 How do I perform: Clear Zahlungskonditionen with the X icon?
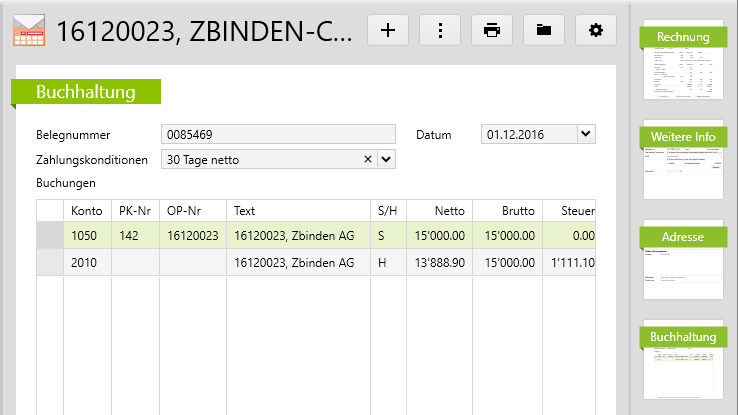pos(367,159)
